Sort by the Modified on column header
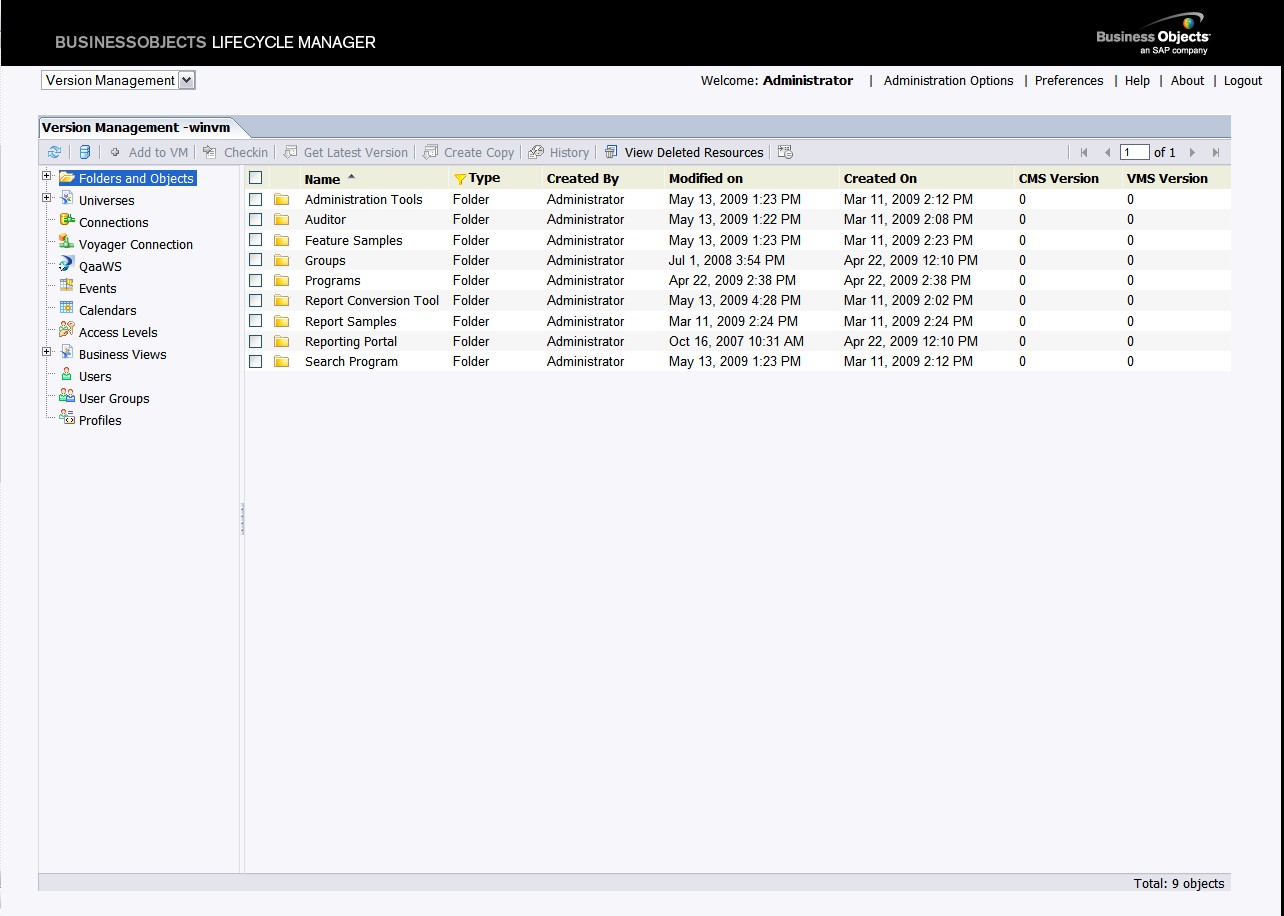This screenshot has height=916, width=1284. pos(706,179)
